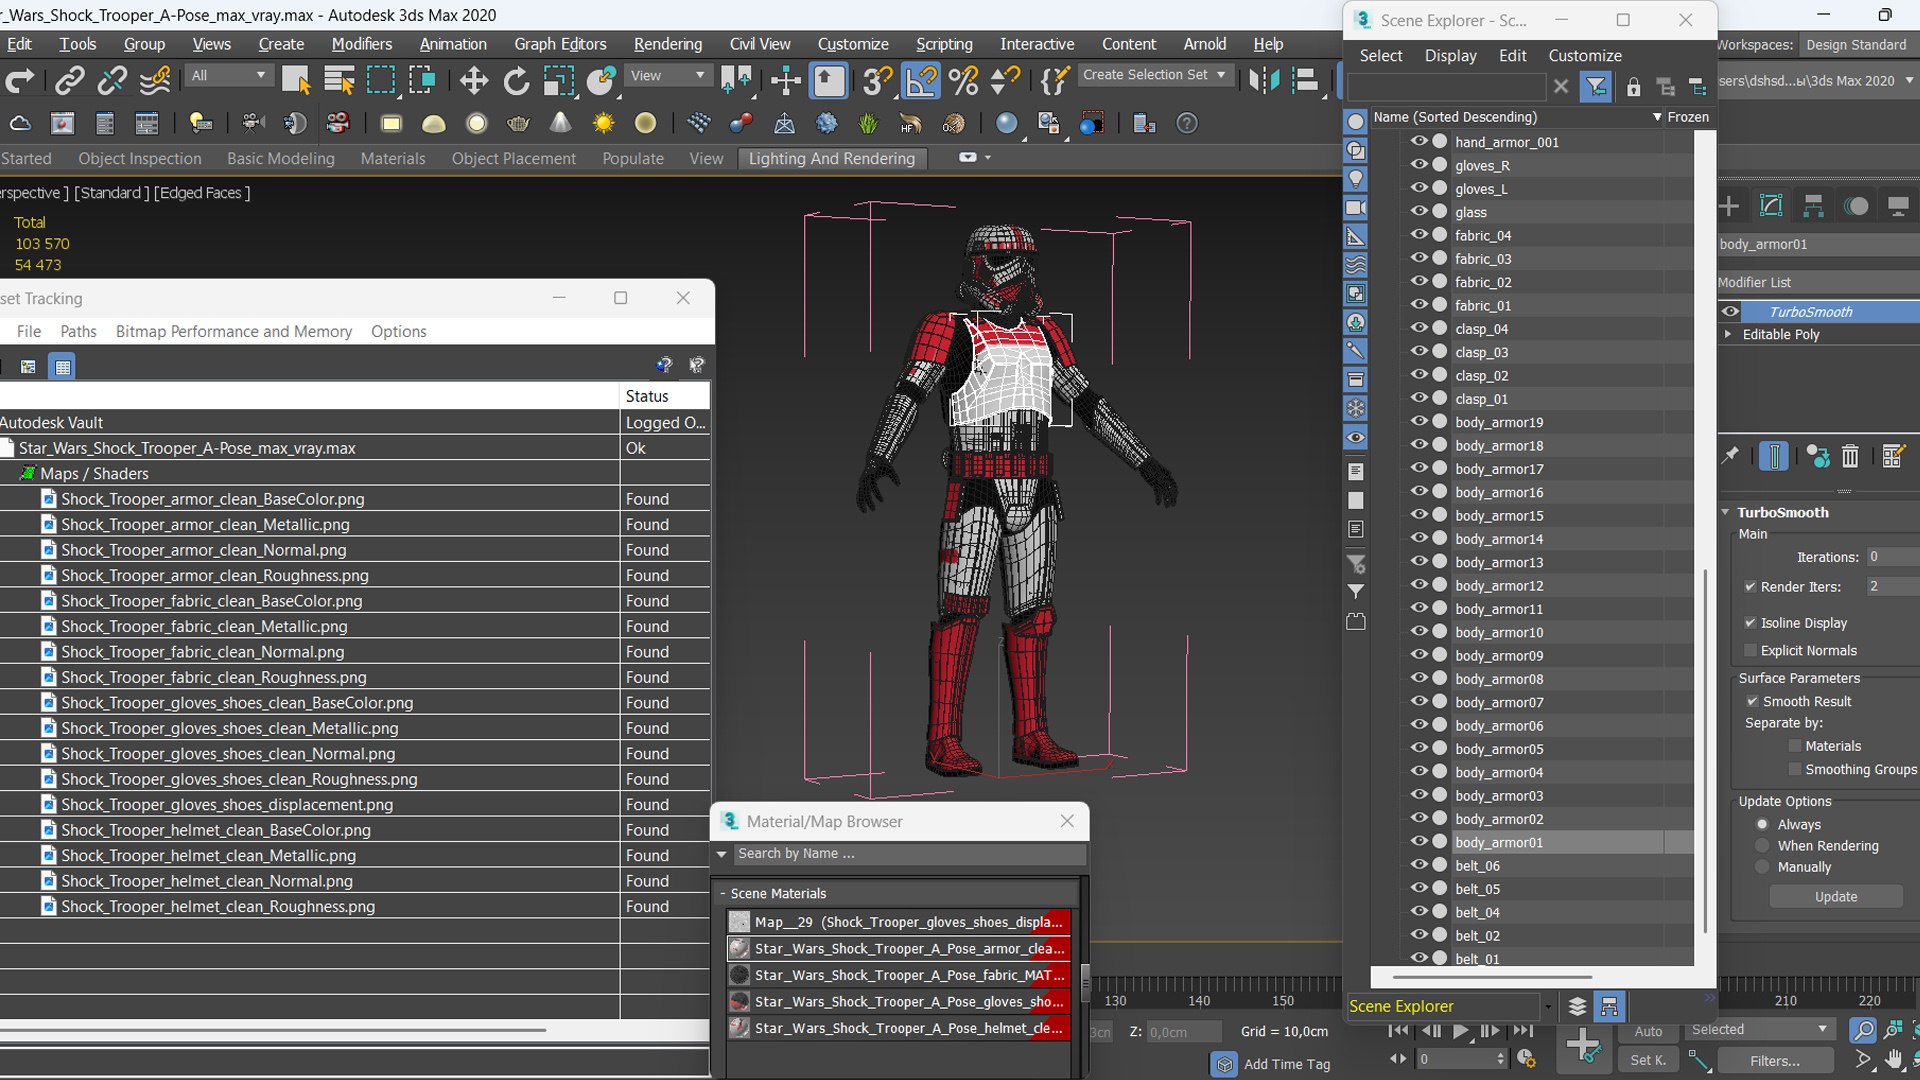
Task: Click Add Time Tag
Action: (x=1286, y=1065)
